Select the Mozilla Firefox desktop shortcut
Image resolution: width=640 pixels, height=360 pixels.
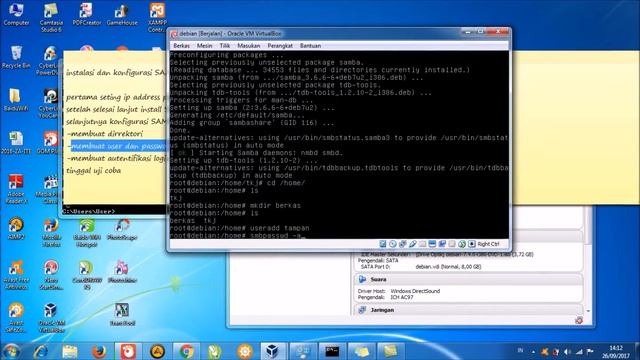click(x=51, y=232)
